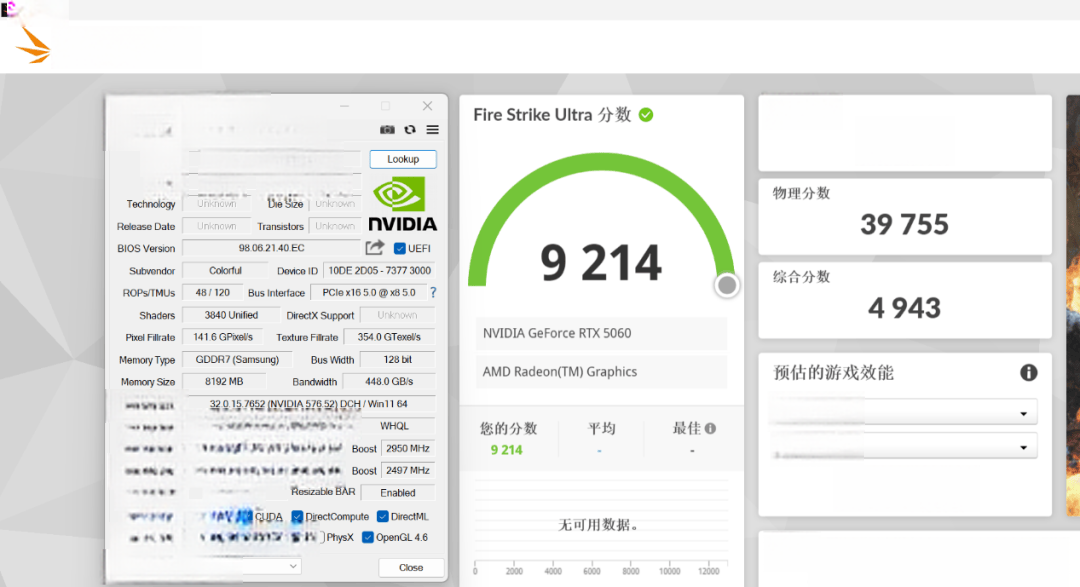Click the WHQL field
This screenshot has width=1080, height=587.
(x=395, y=426)
